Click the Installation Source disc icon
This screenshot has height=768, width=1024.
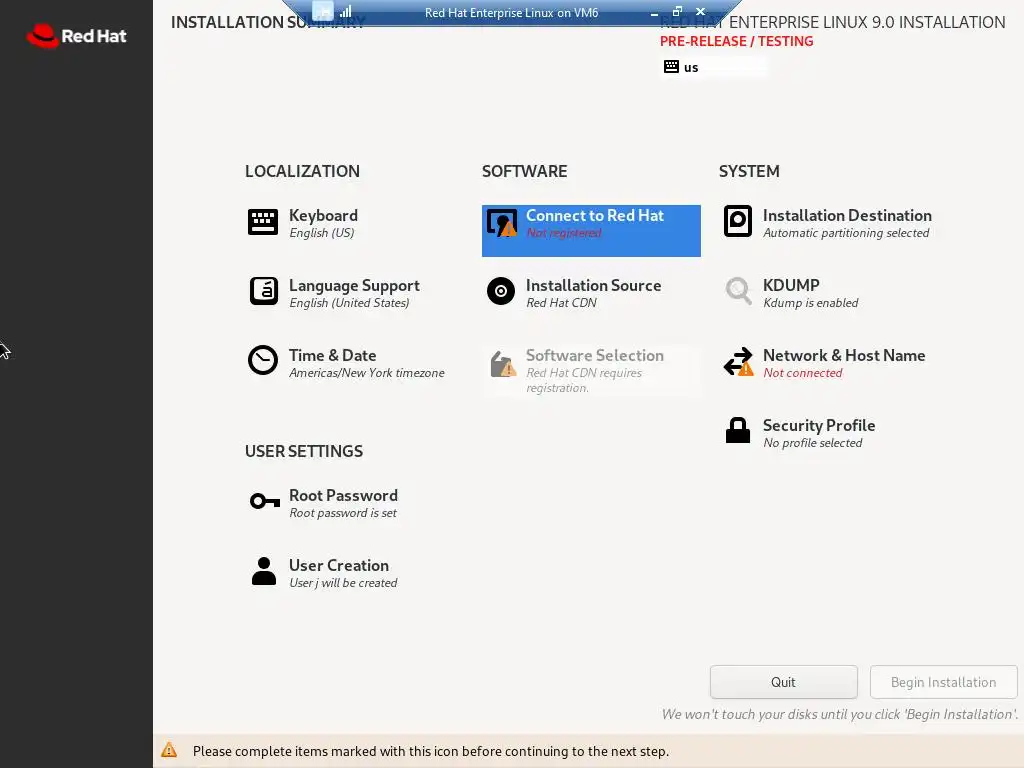click(x=501, y=291)
